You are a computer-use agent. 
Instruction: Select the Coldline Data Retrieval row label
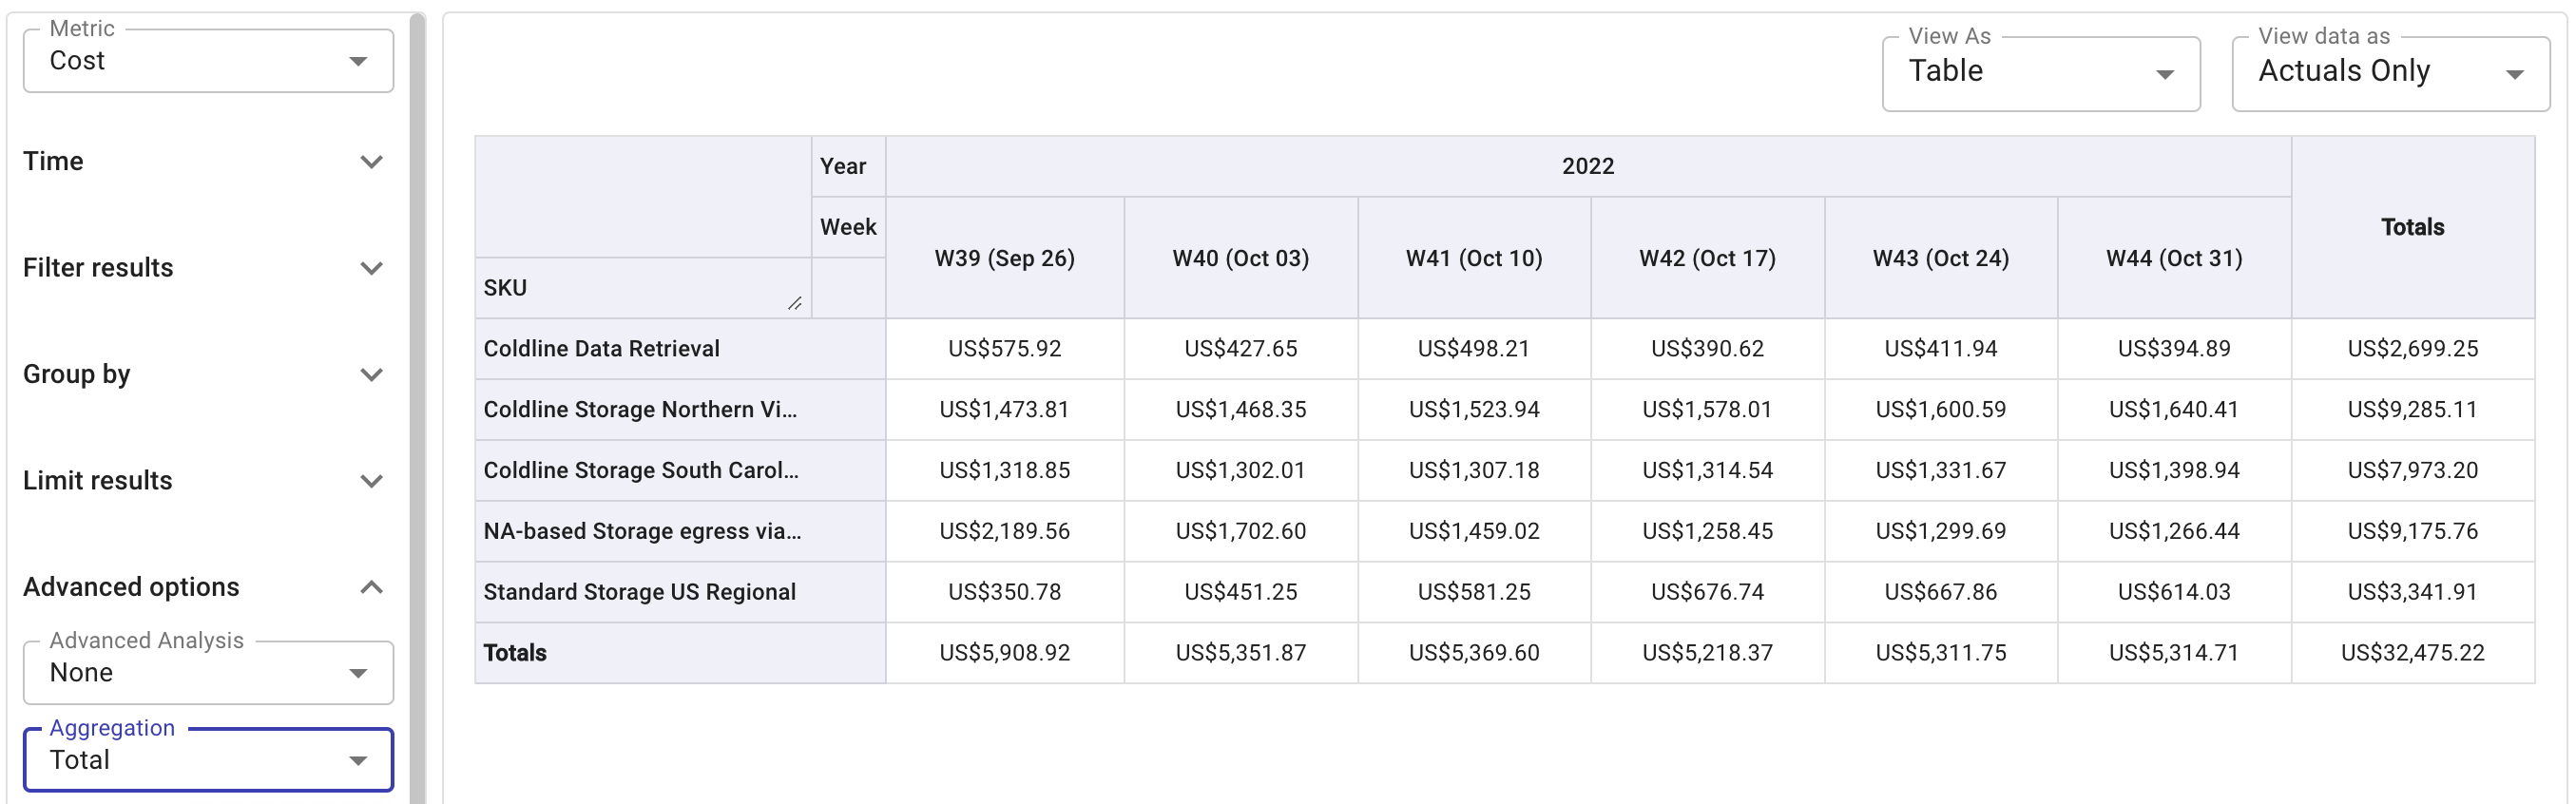[x=600, y=348]
